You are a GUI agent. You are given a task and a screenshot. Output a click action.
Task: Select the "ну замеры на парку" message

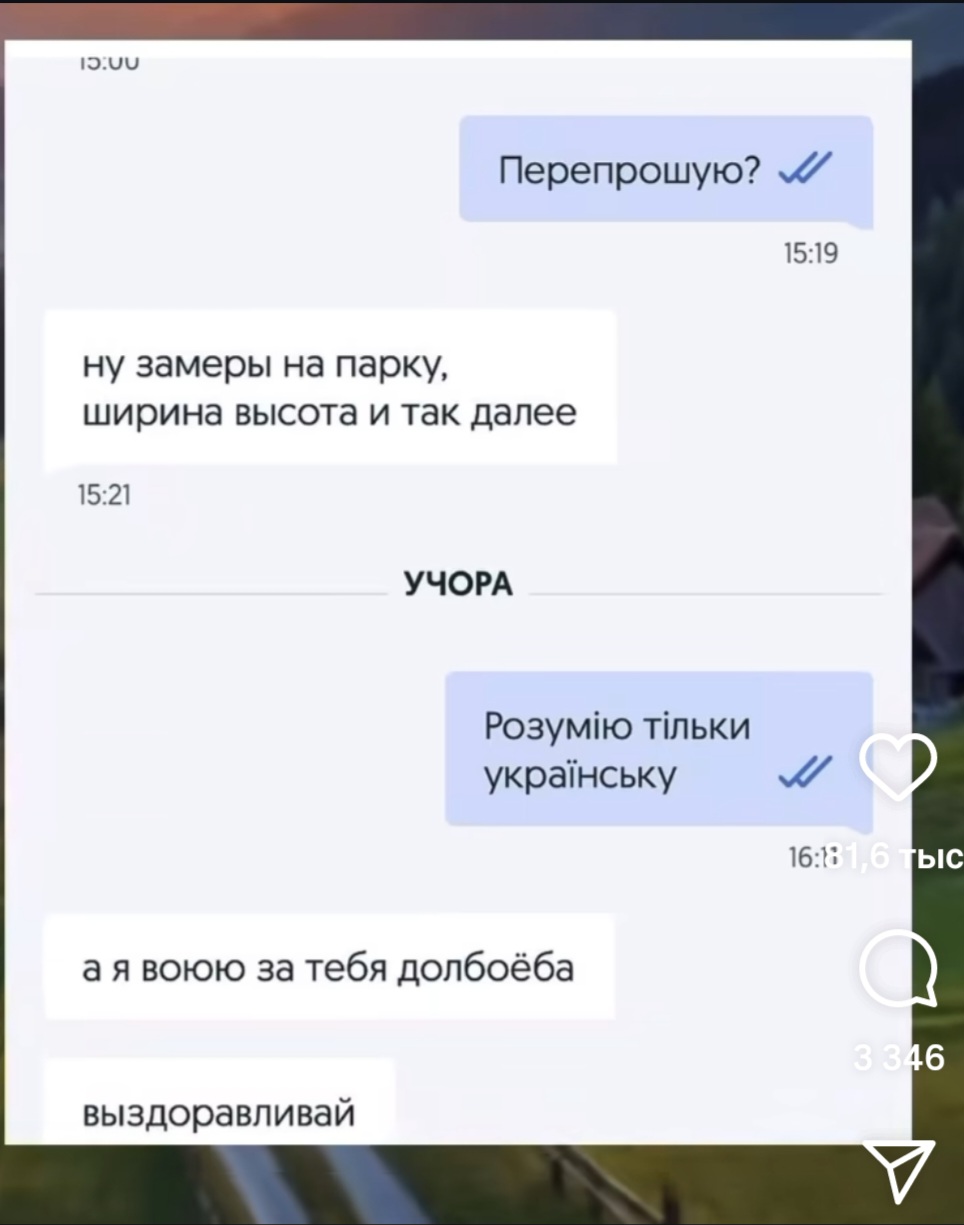tap(330, 386)
